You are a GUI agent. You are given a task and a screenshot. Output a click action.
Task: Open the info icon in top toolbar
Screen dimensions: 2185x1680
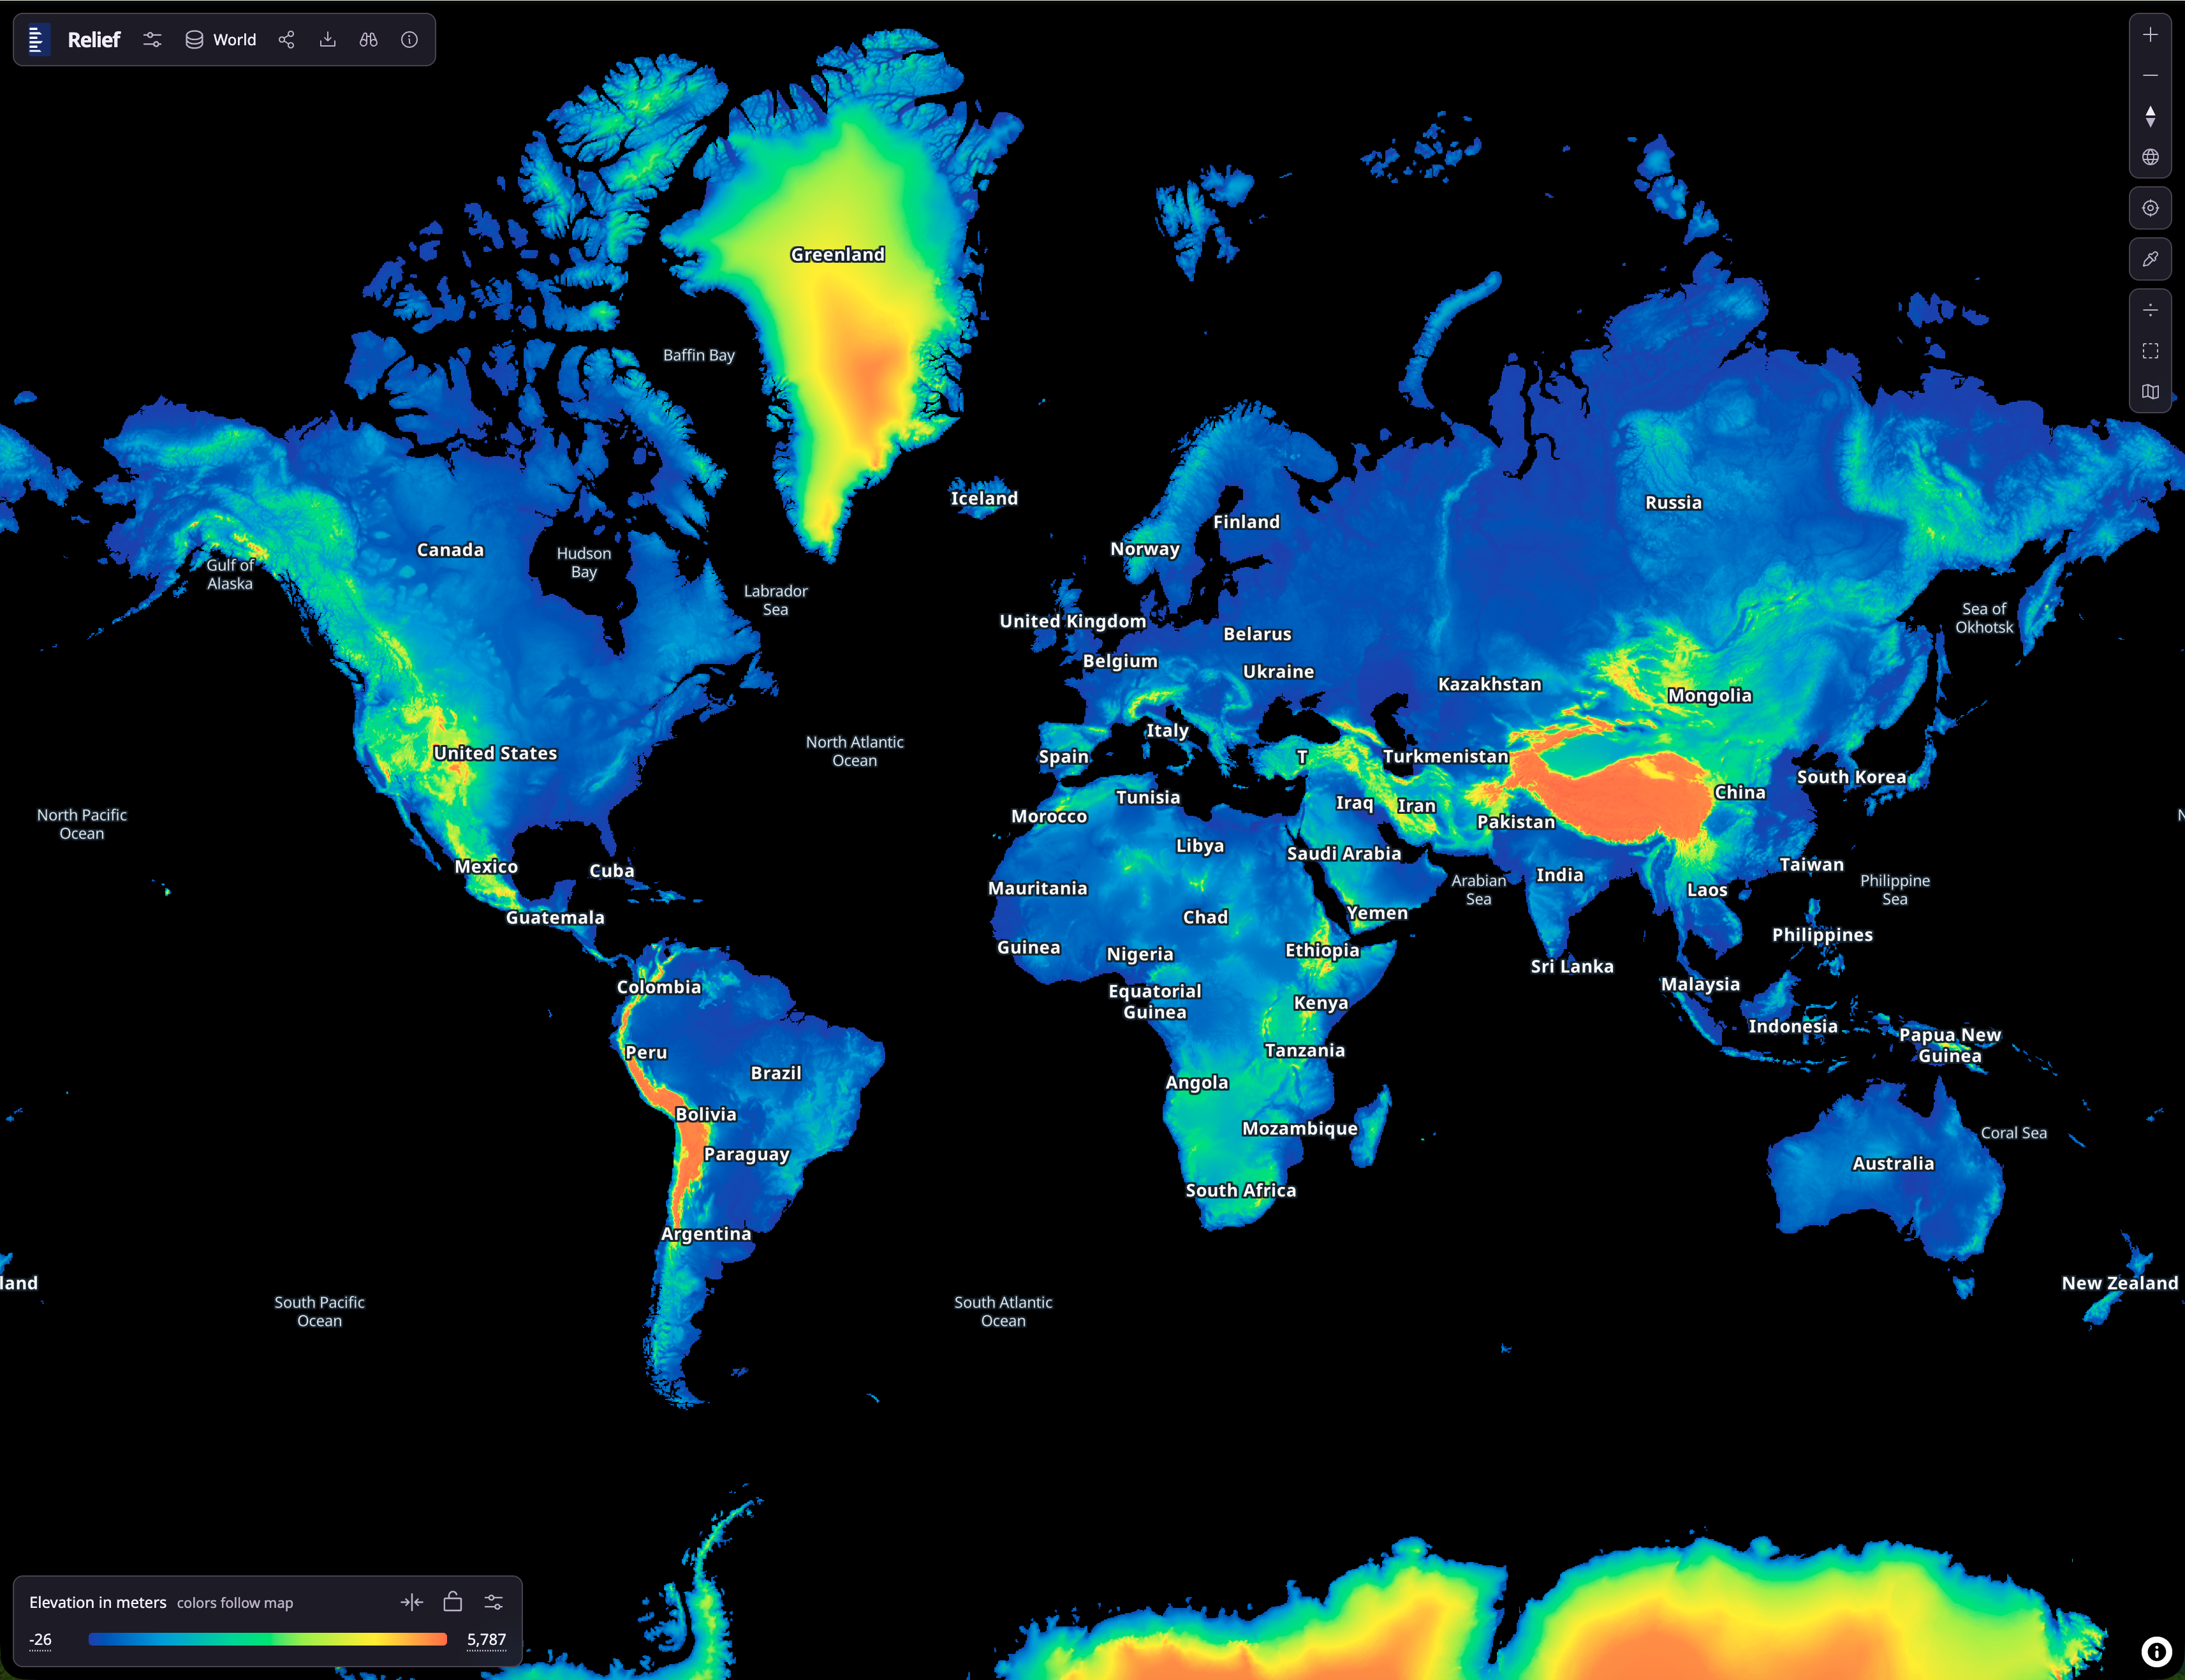(409, 40)
